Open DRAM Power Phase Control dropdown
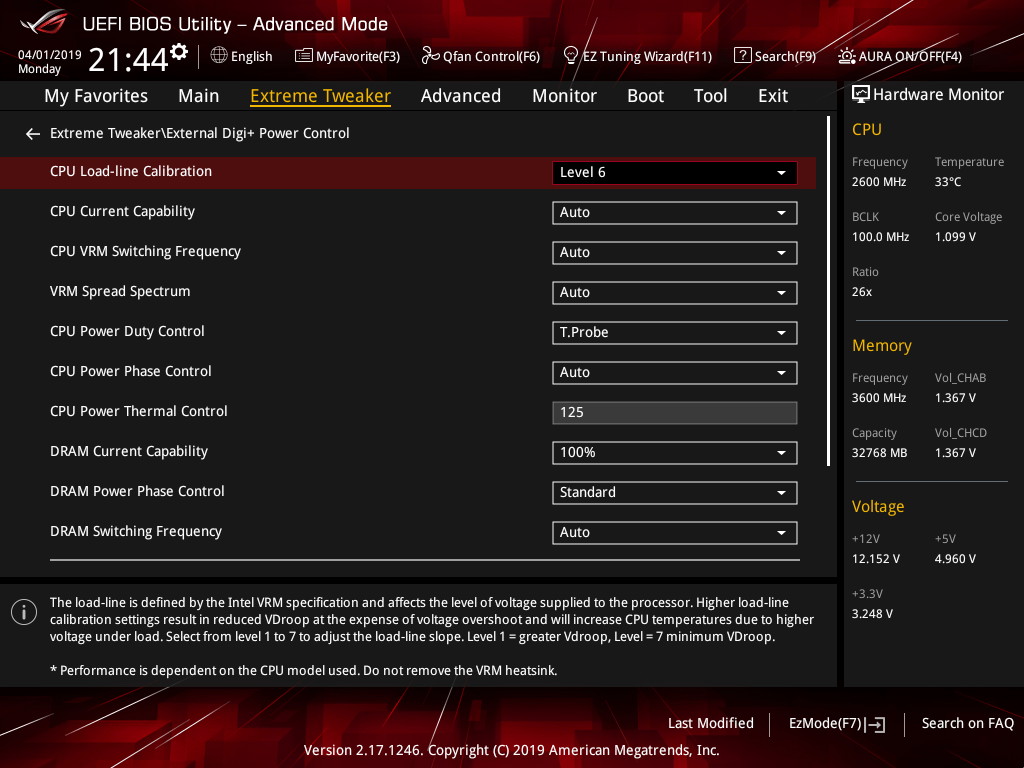The width and height of the screenshot is (1024, 768). pyautogui.click(x=675, y=492)
